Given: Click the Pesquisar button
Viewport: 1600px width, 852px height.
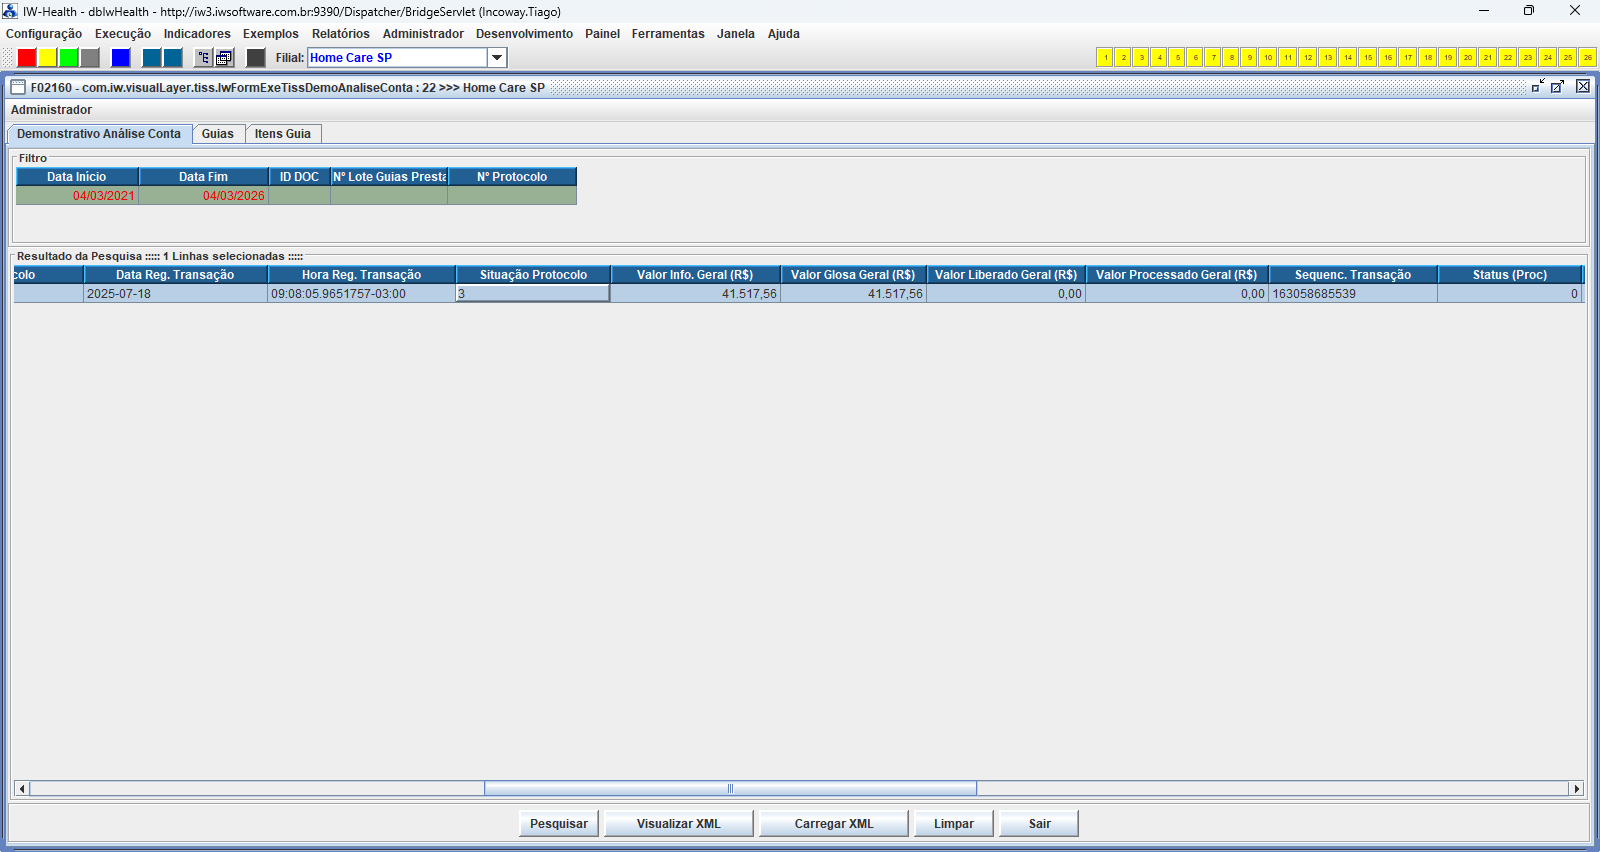Looking at the screenshot, I should [x=558, y=824].
